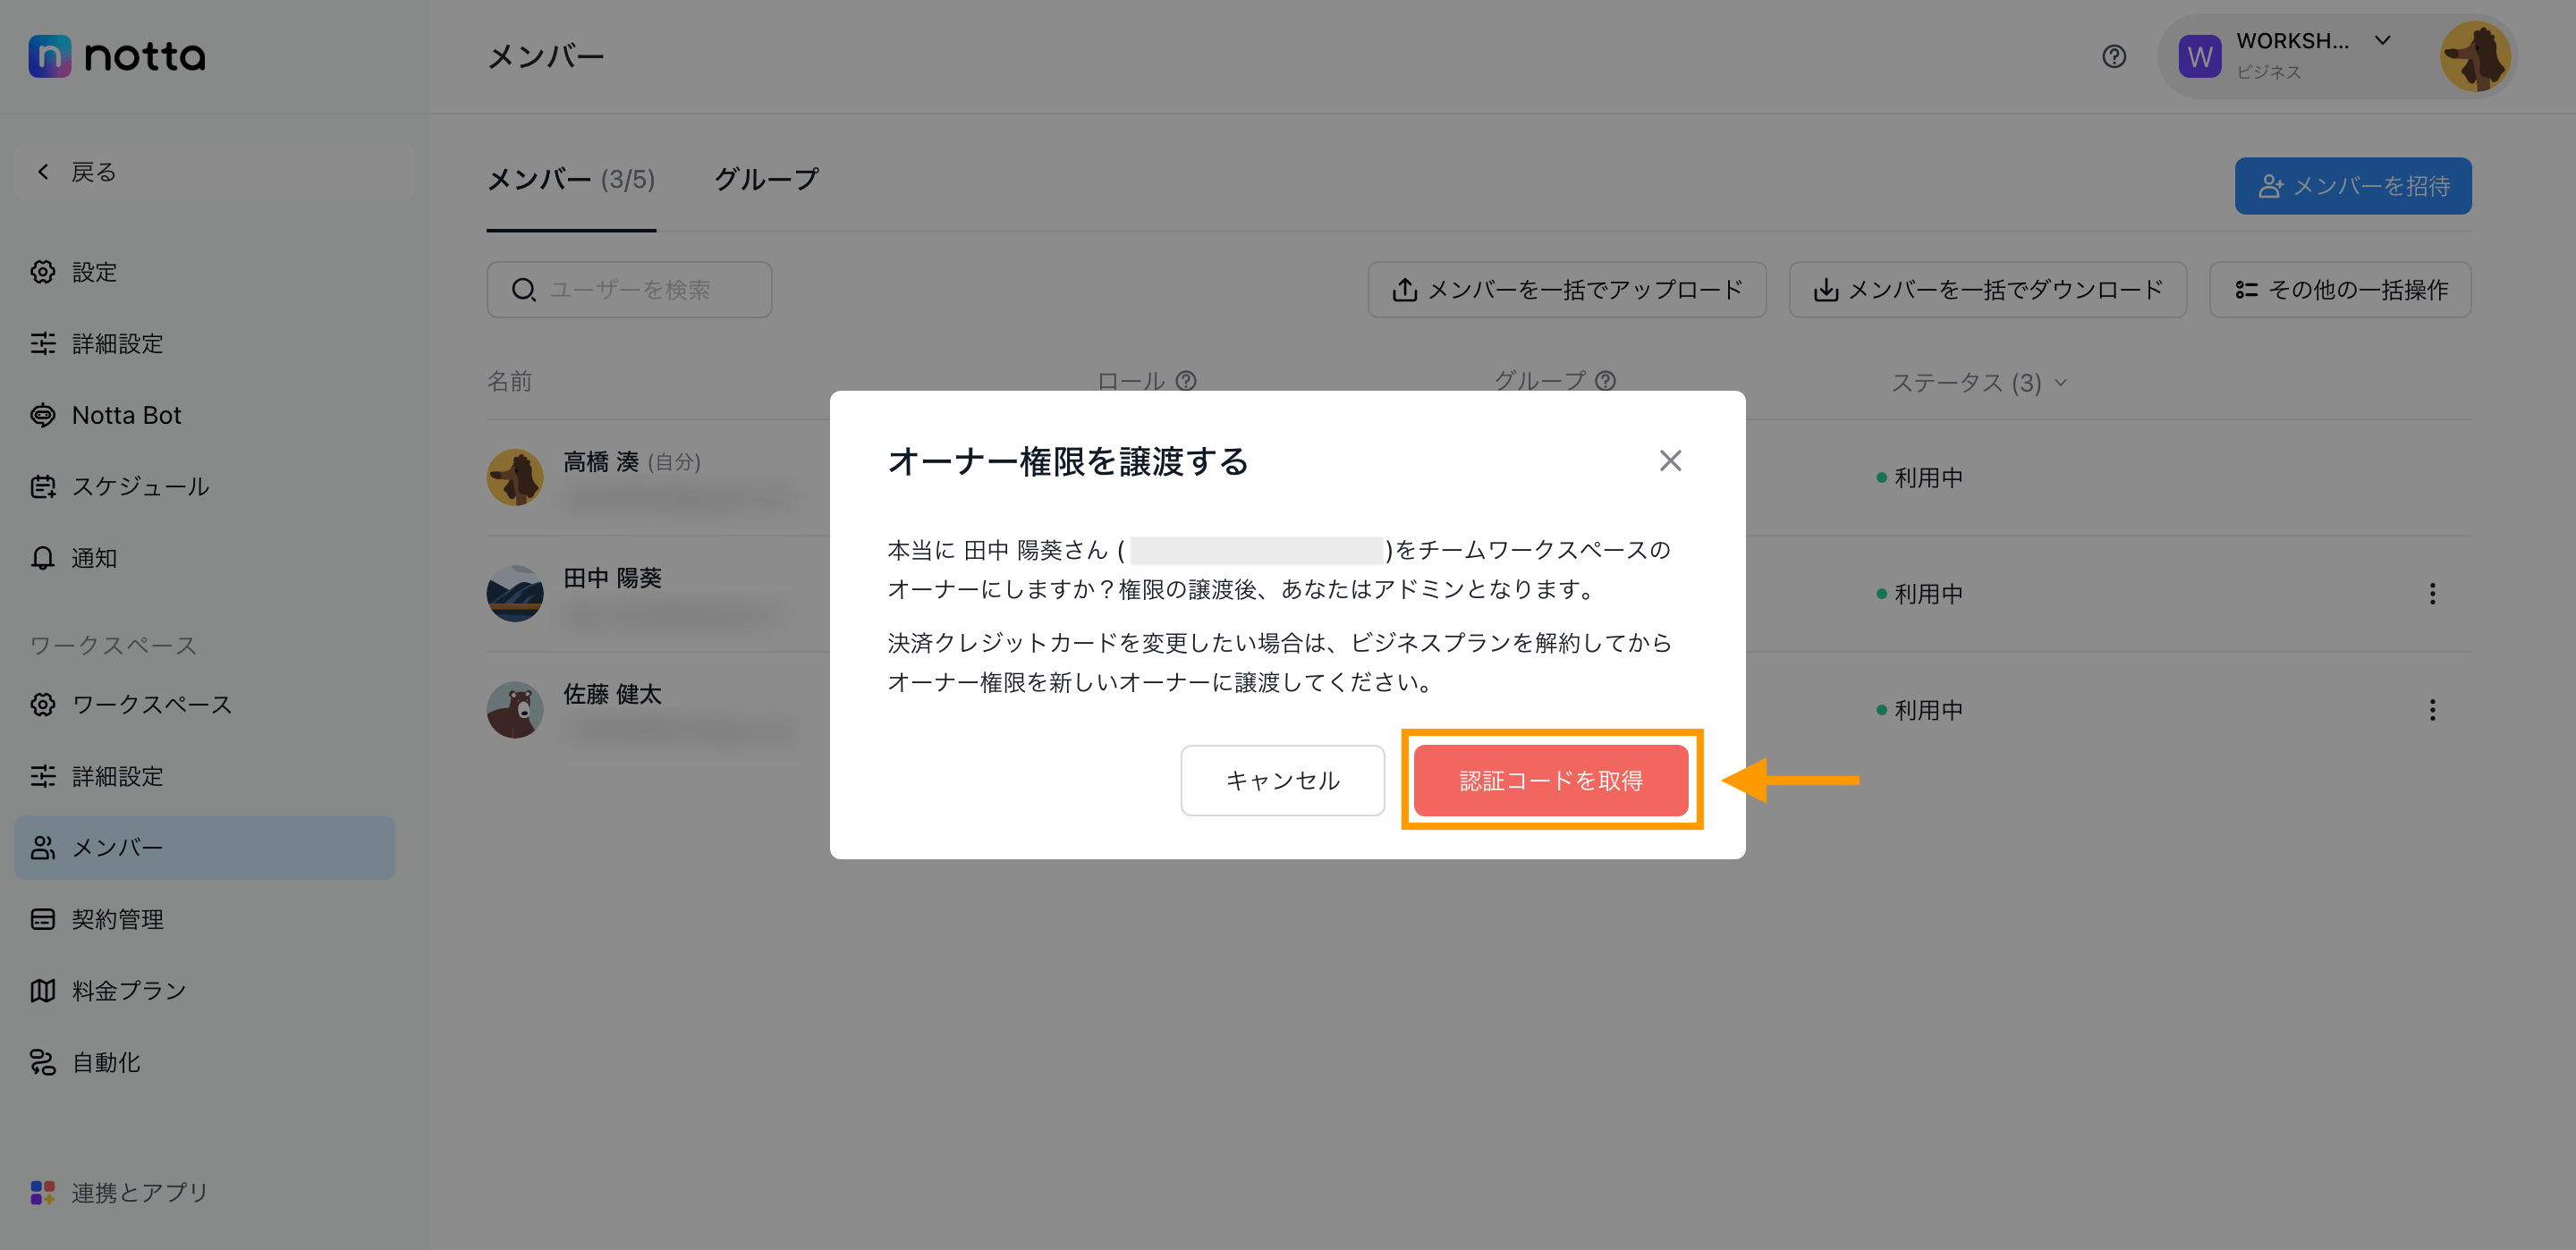Open Notta Bot icon
Viewport: 2576px width, 1250px height.
(x=43, y=415)
